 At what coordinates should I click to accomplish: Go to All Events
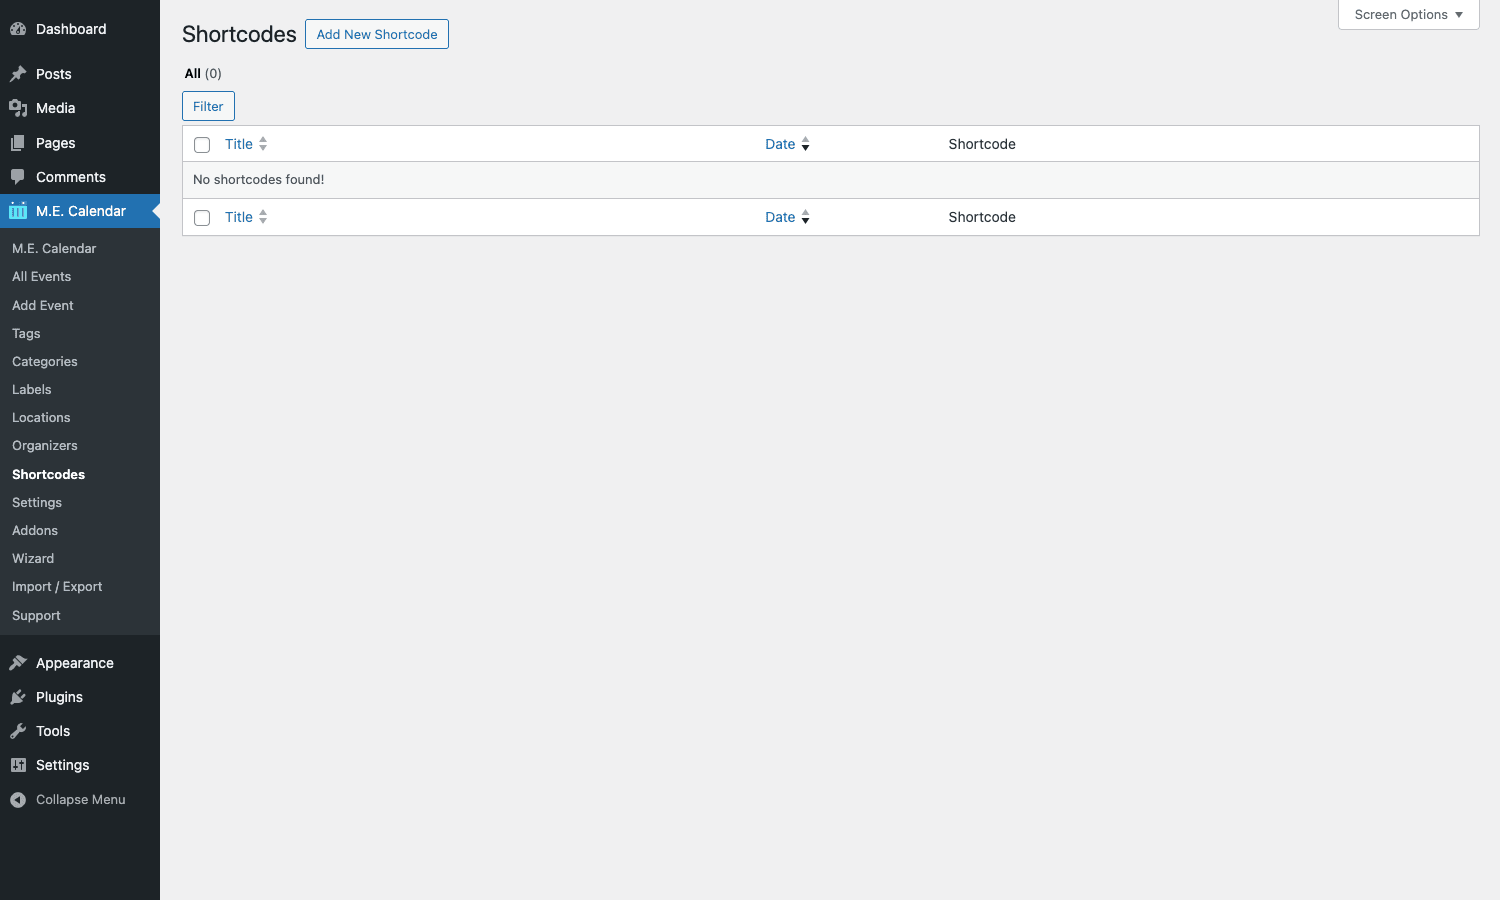(41, 276)
